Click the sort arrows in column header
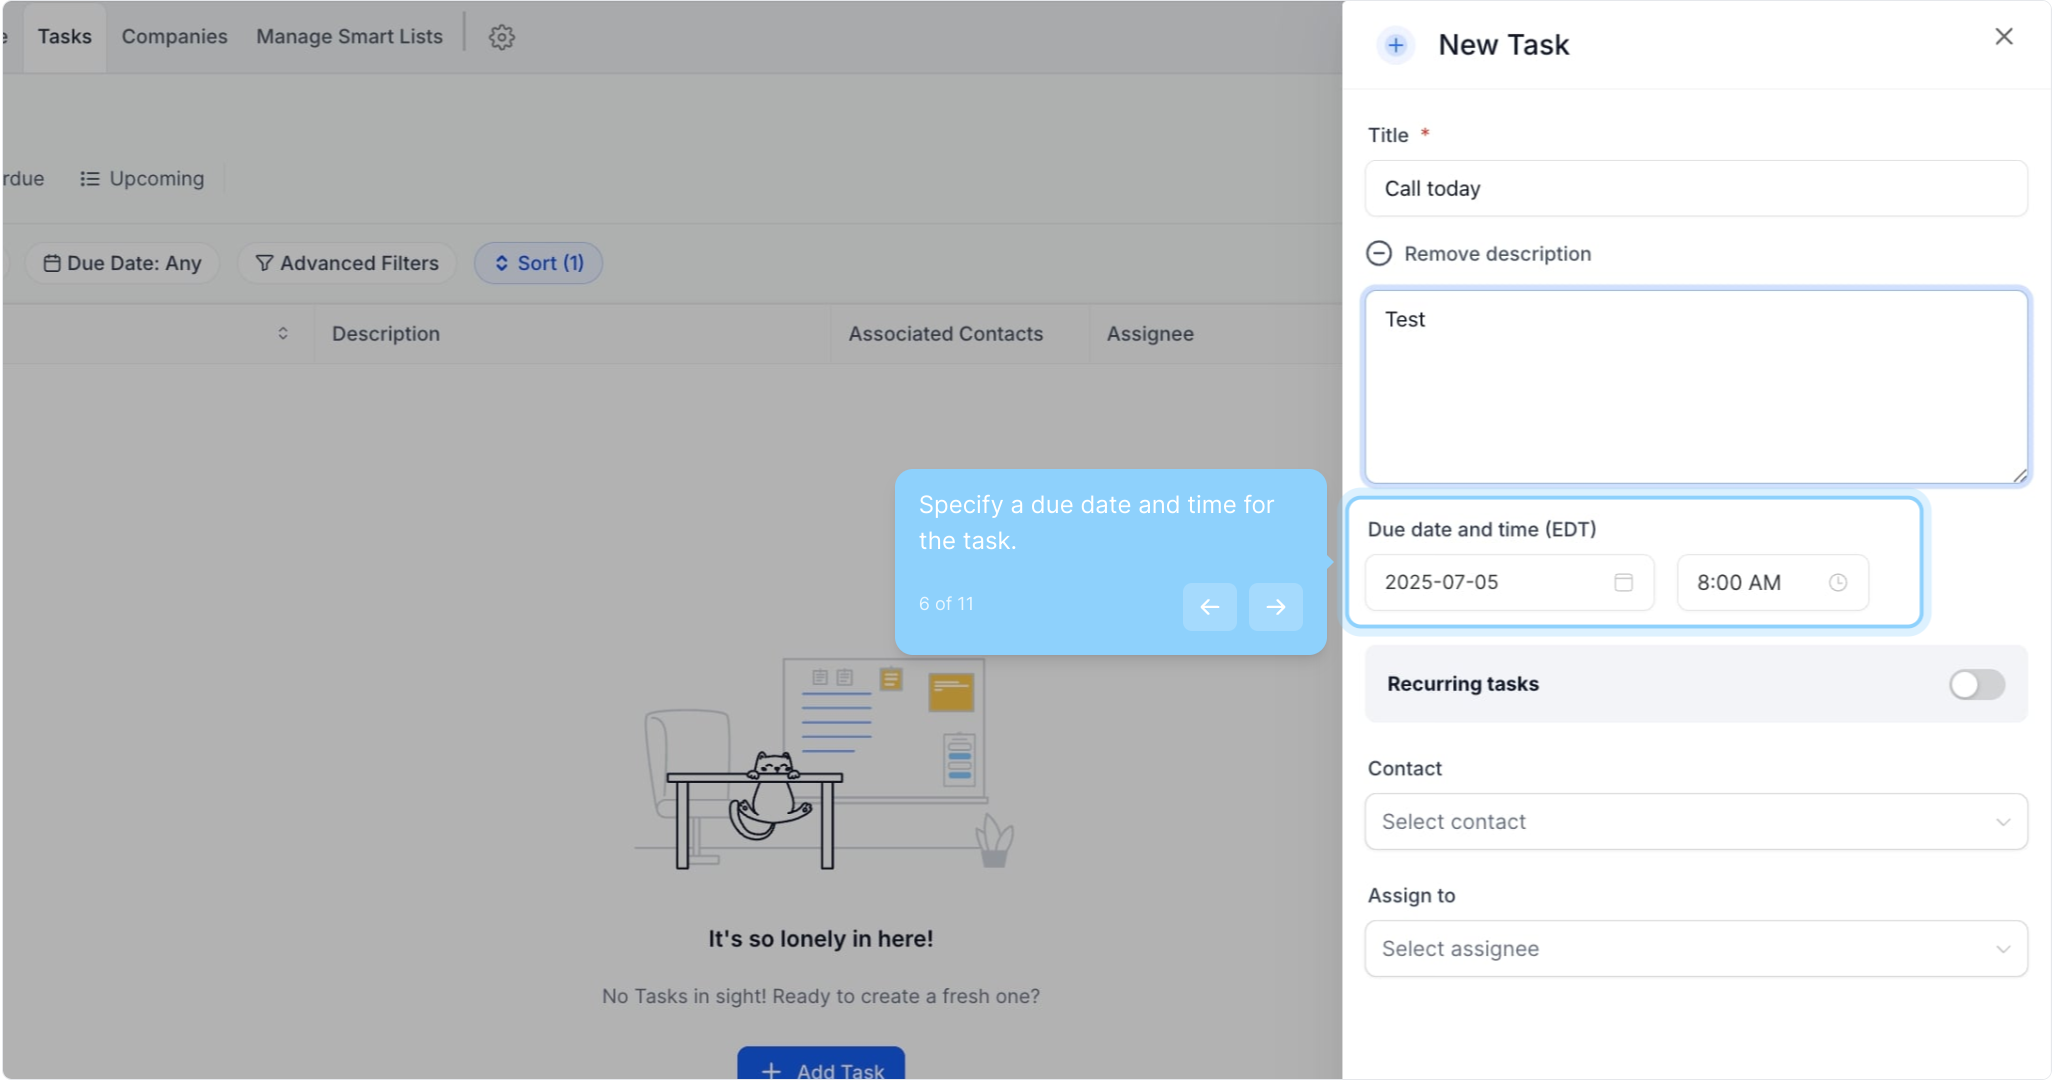The width and height of the screenshot is (2054, 1080). pos(283,333)
